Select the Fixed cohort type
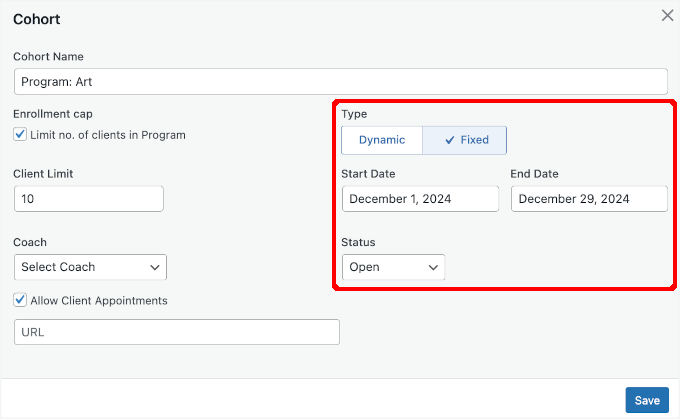The width and height of the screenshot is (680, 419). (465, 140)
